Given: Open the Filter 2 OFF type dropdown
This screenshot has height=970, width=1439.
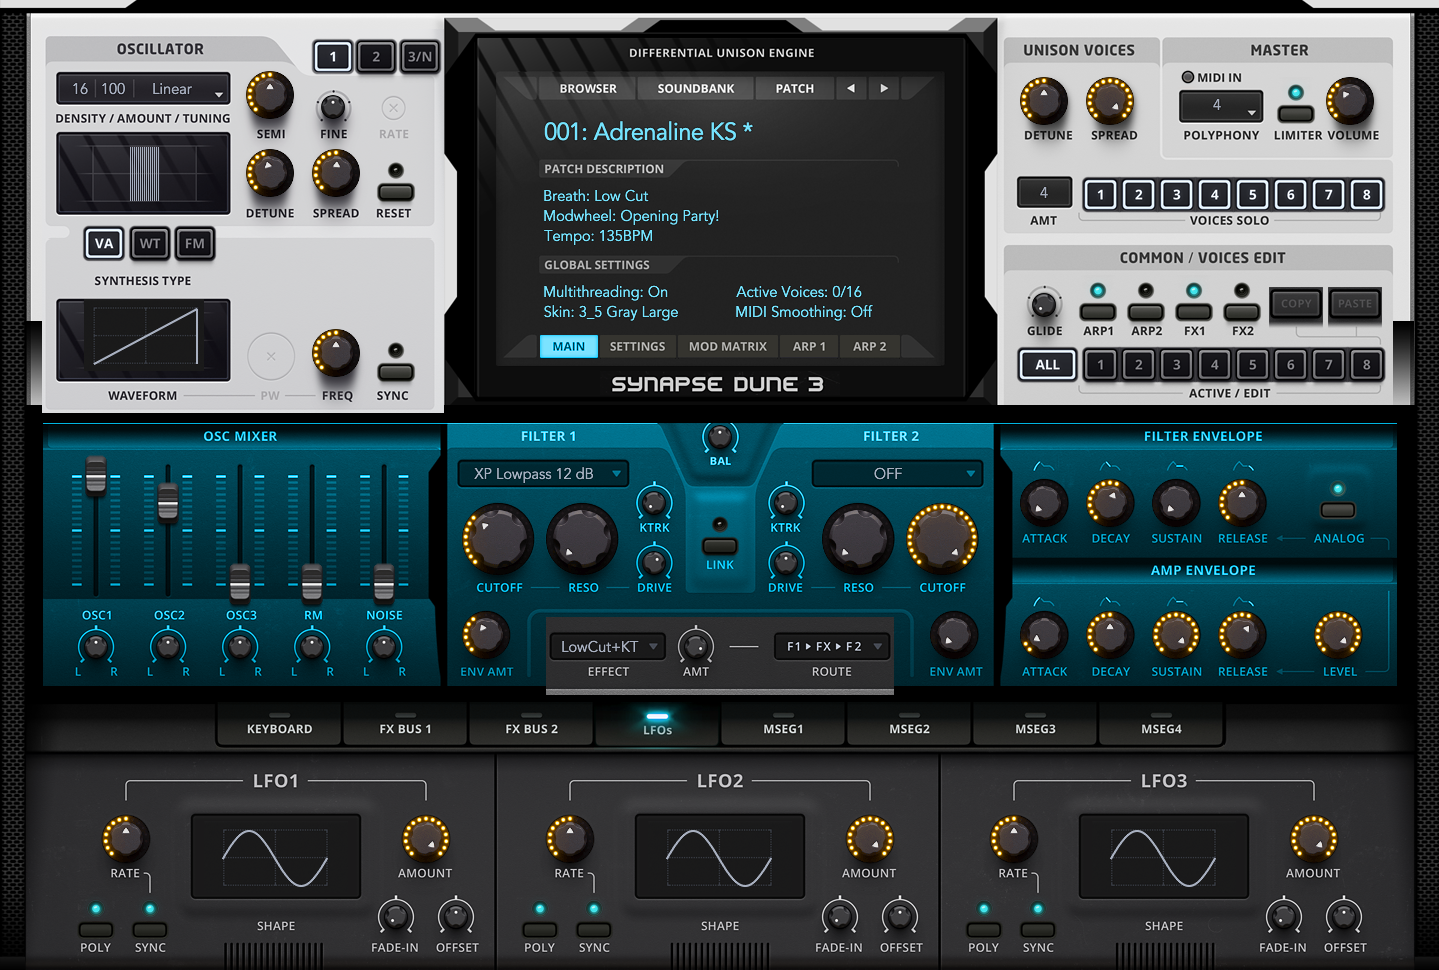Looking at the screenshot, I should tap(897, 474).
